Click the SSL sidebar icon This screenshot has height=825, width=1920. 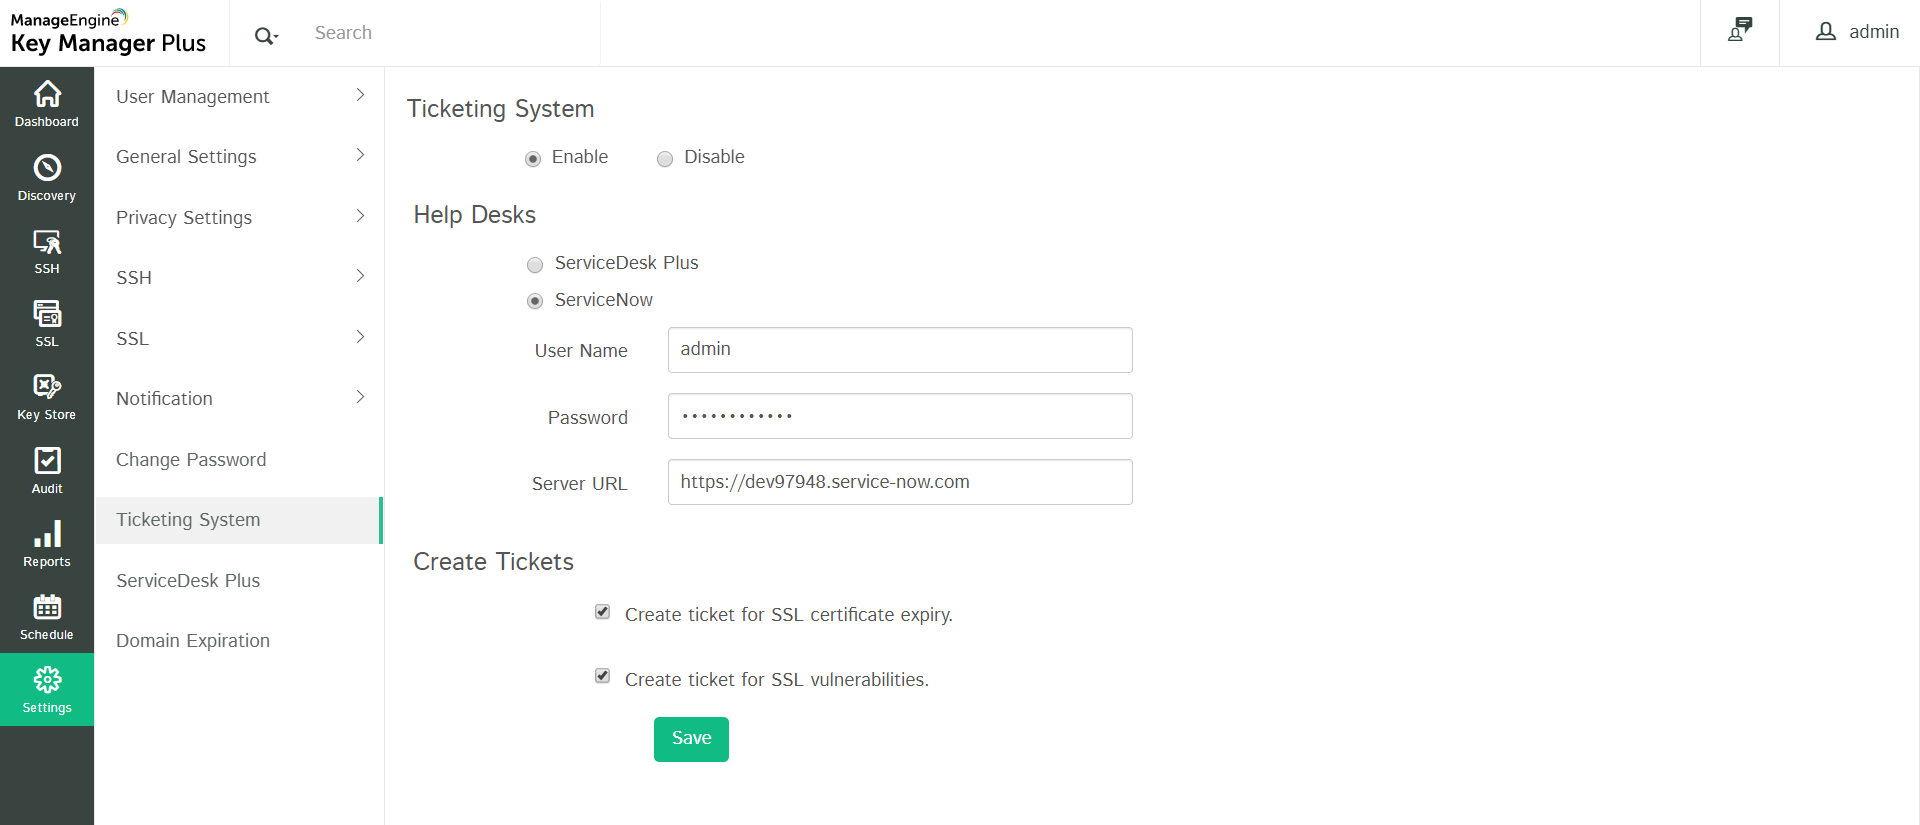click(46, 322)
